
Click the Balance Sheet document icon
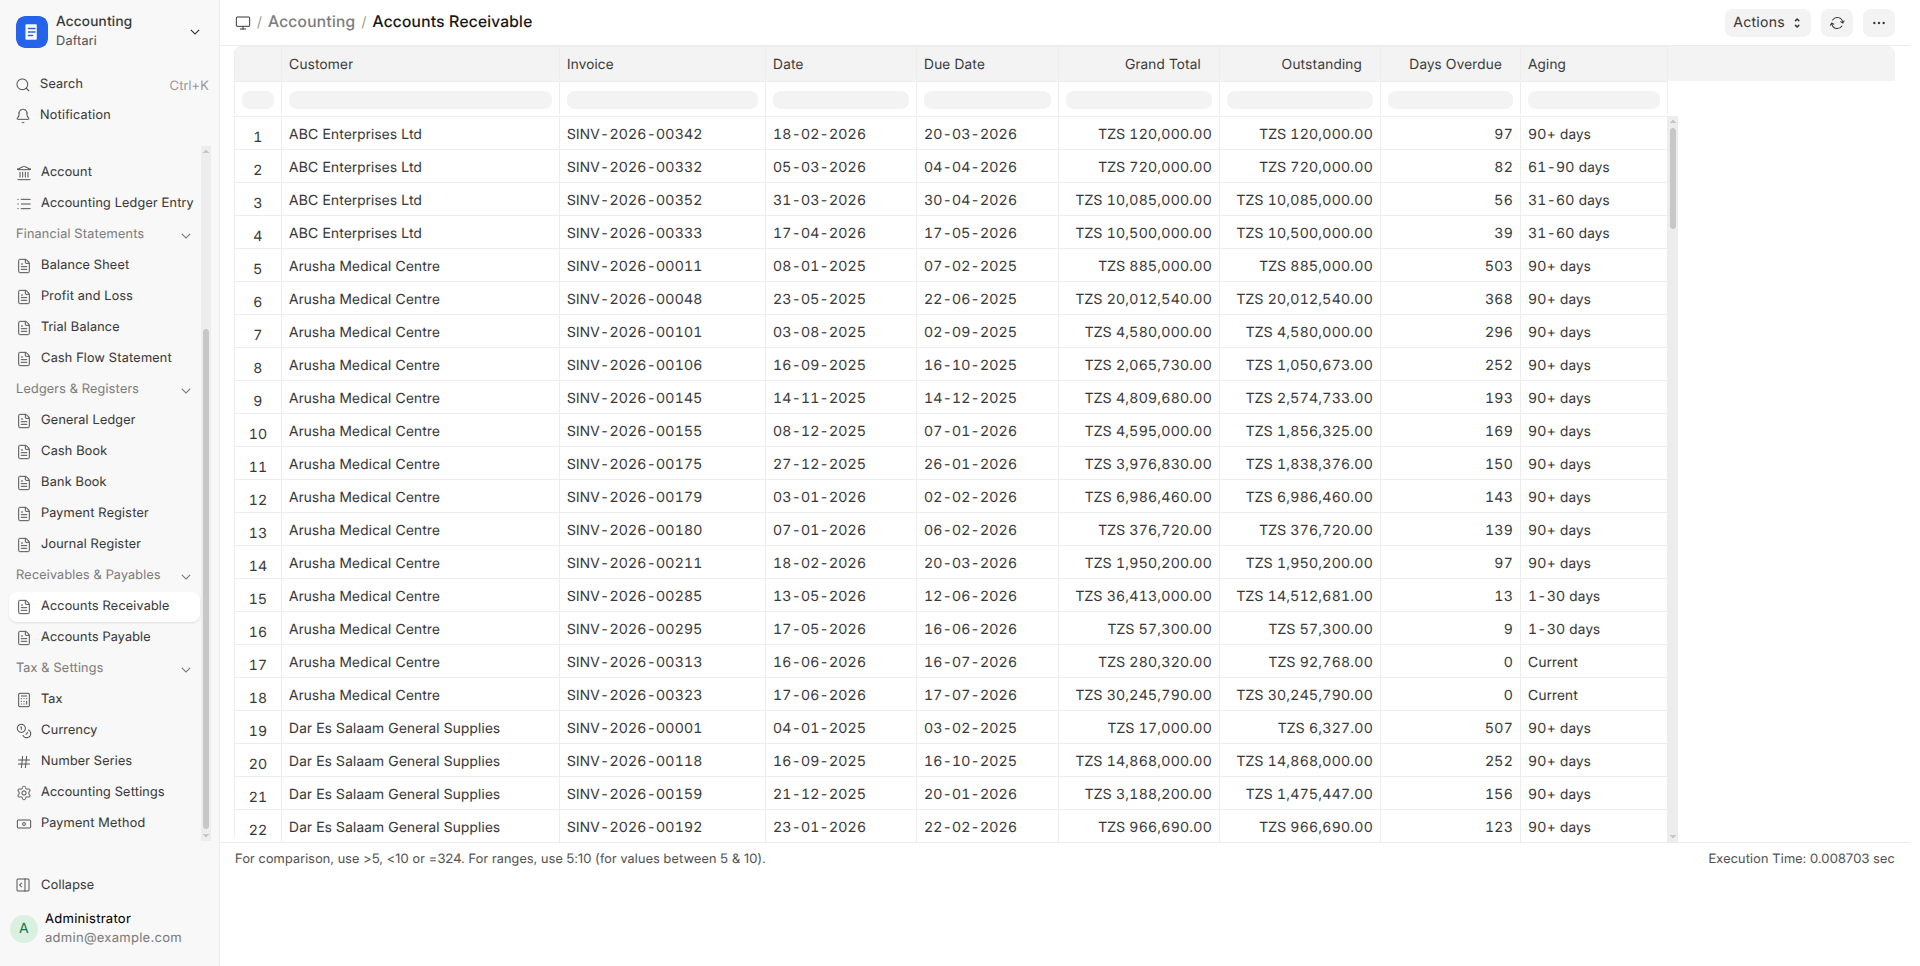tap(24, 266)
